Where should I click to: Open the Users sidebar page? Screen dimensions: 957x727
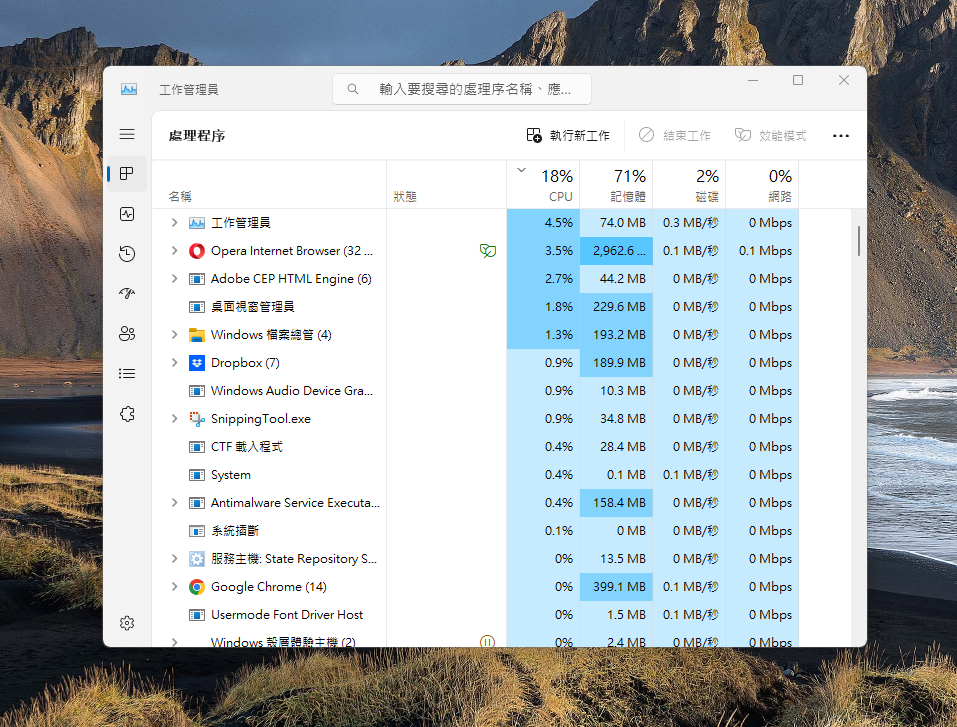(x=127, y=334)
